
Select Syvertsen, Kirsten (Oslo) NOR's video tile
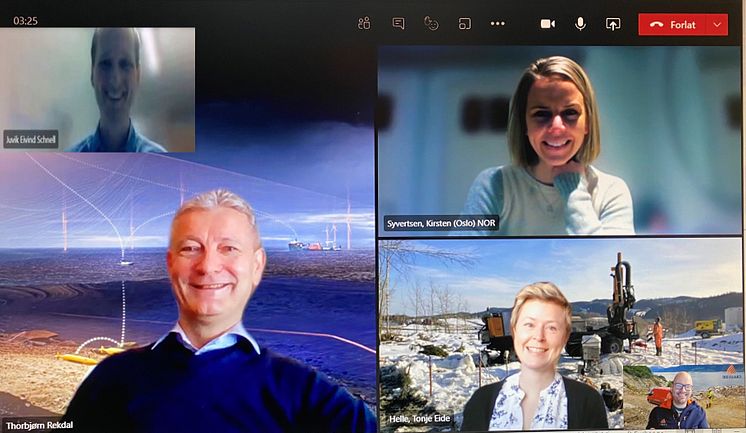click(560, 140)
